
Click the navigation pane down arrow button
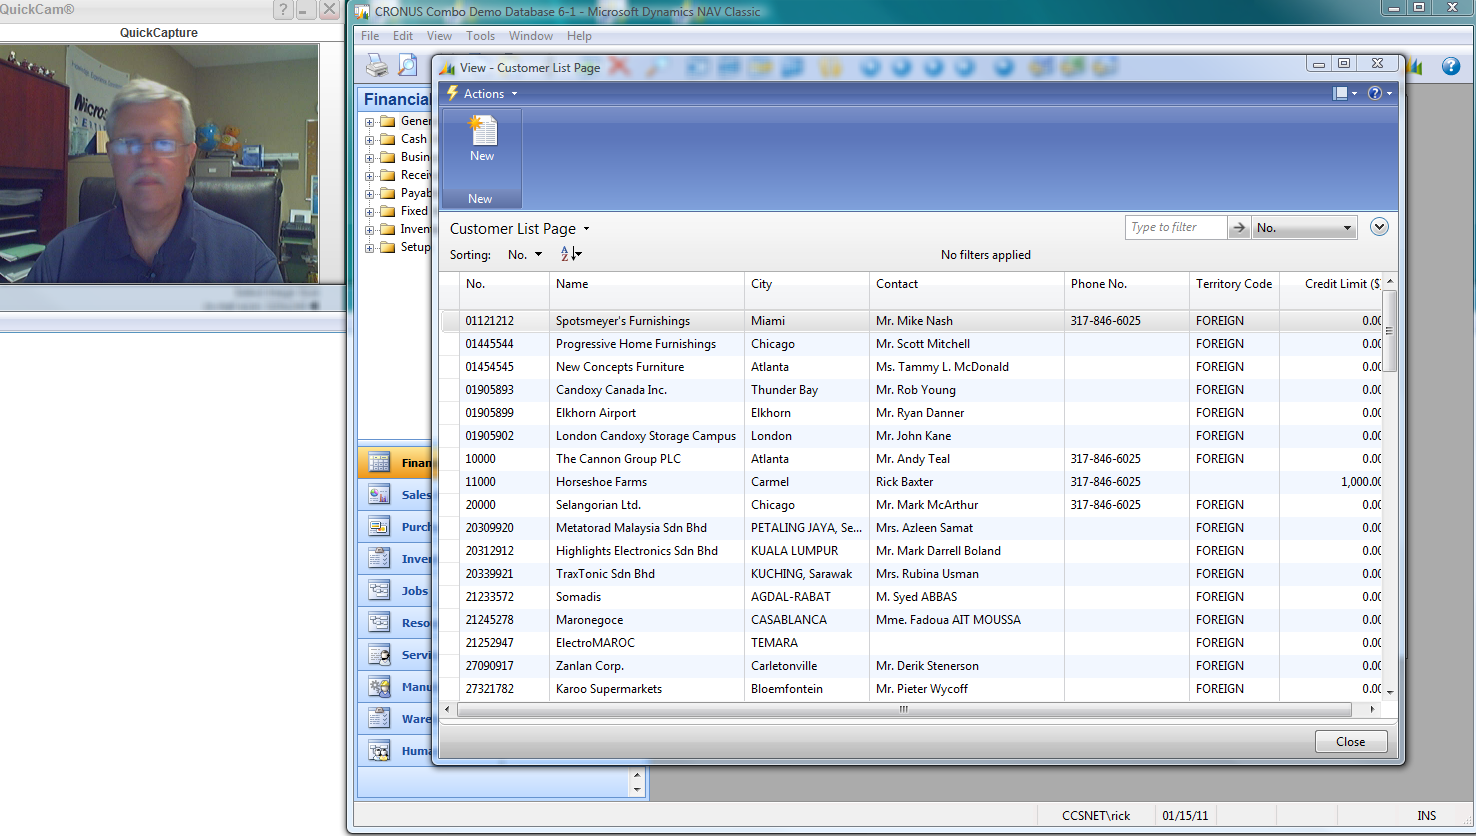pos(638,790)
